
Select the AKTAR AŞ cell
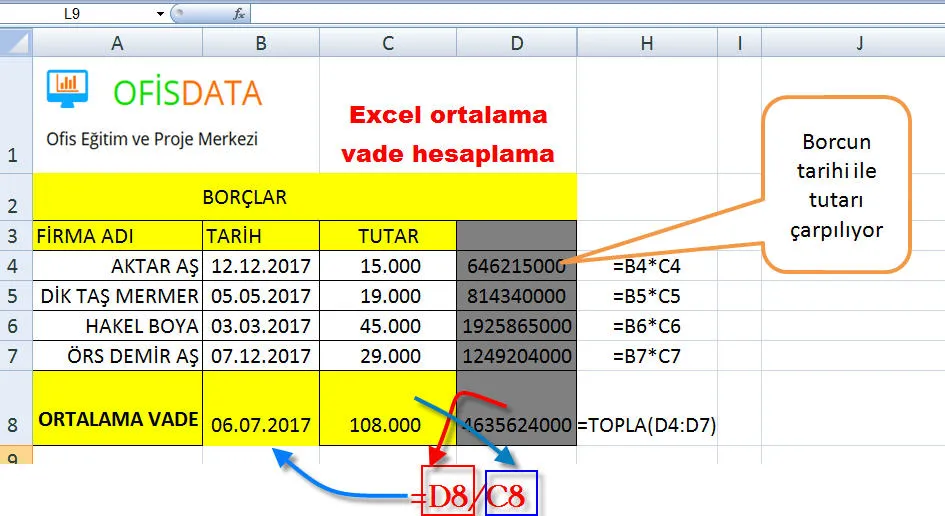pos(118,267)
